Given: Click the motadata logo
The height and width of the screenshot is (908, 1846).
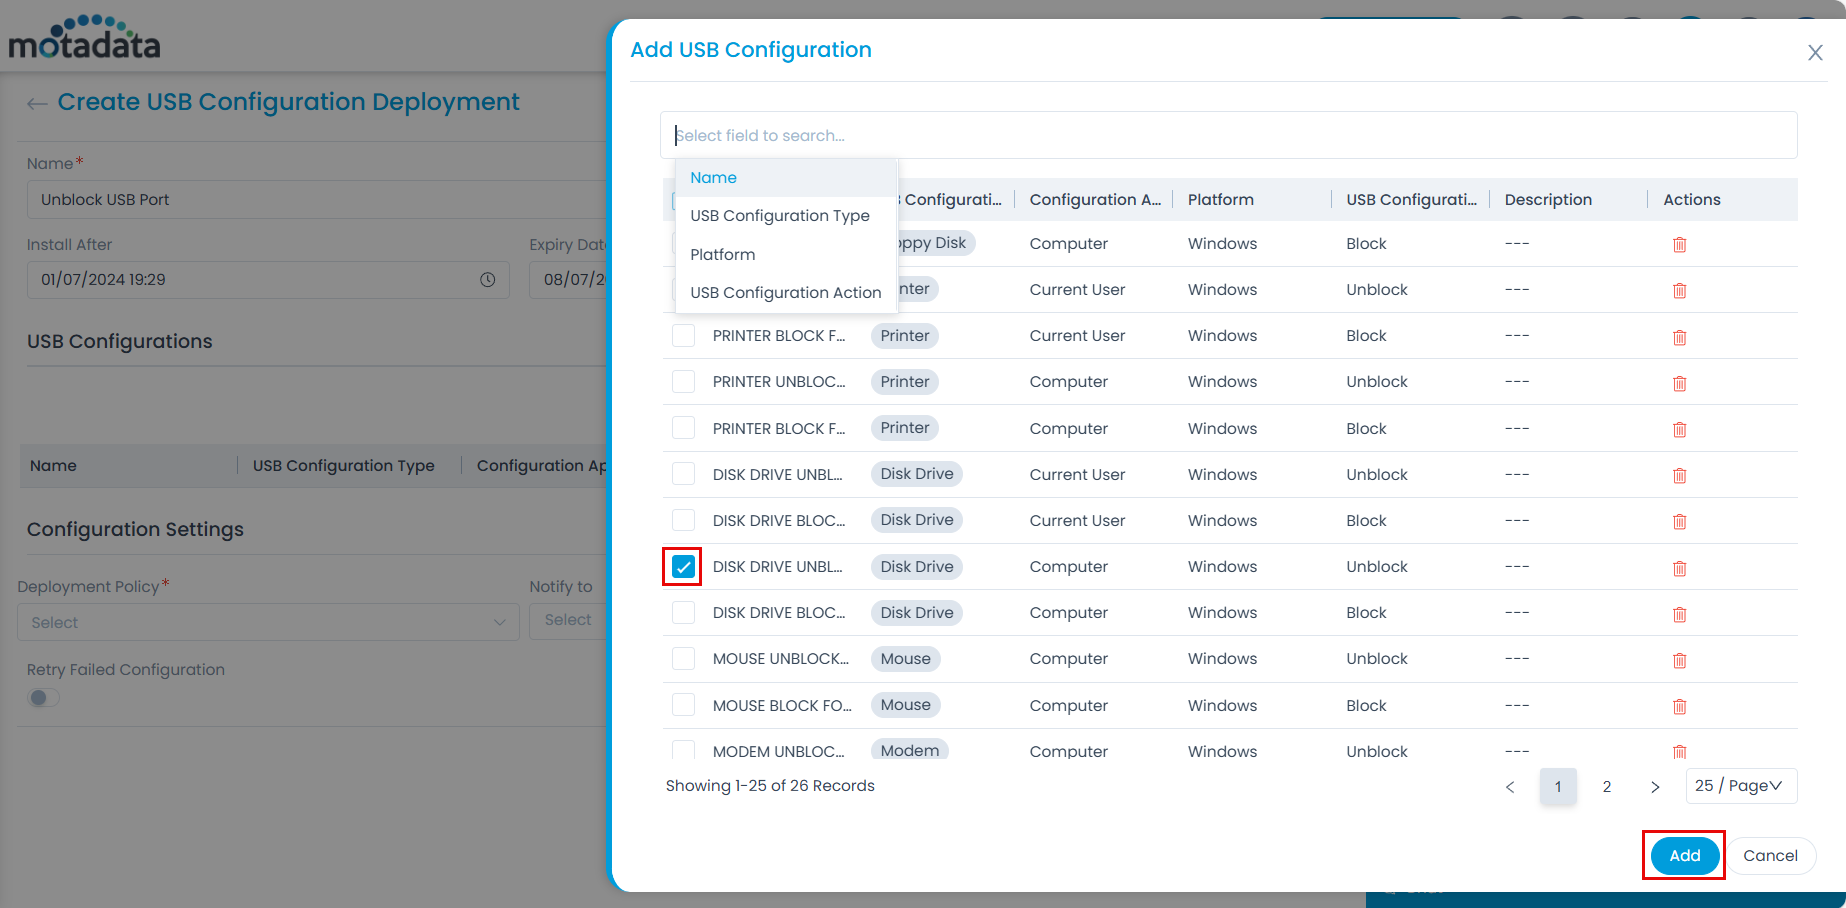Looking at the screenshot, I should point(84,37).
